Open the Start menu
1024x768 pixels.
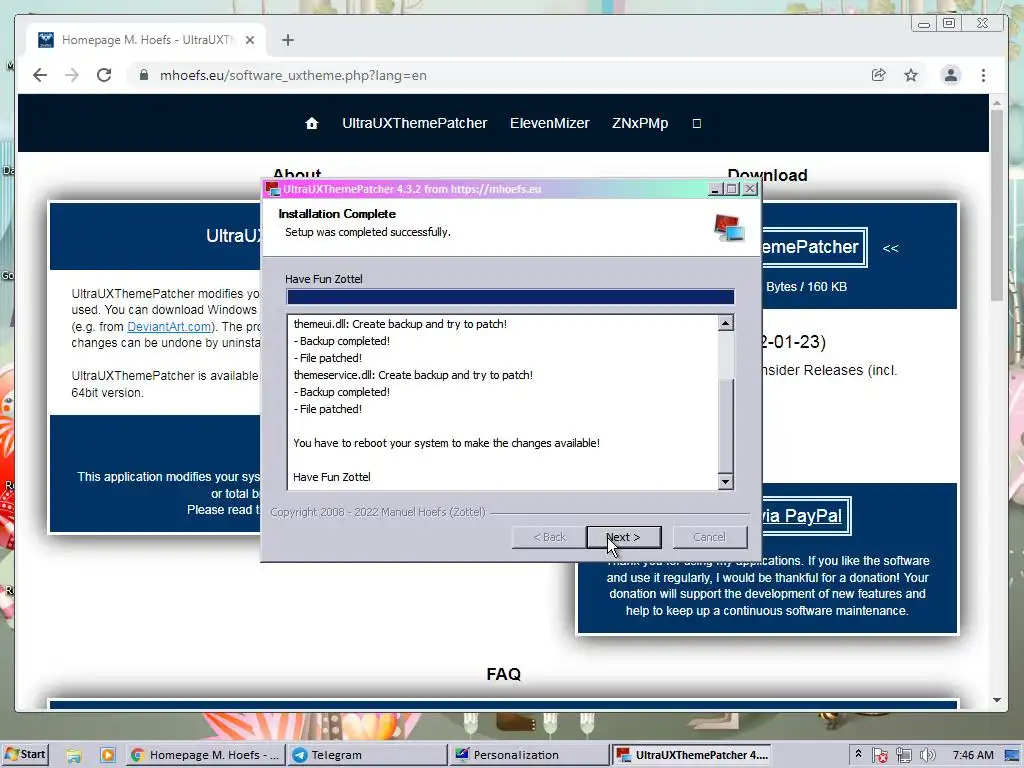point(25,754)
